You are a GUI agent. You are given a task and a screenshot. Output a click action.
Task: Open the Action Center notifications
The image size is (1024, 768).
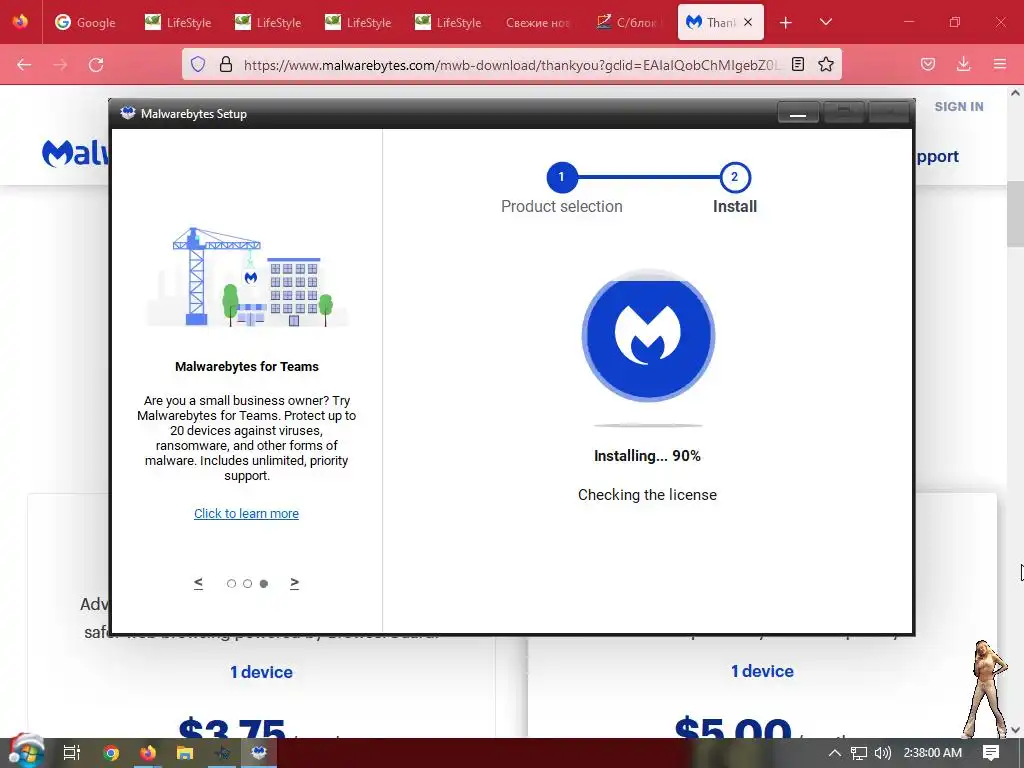(991, 753)
